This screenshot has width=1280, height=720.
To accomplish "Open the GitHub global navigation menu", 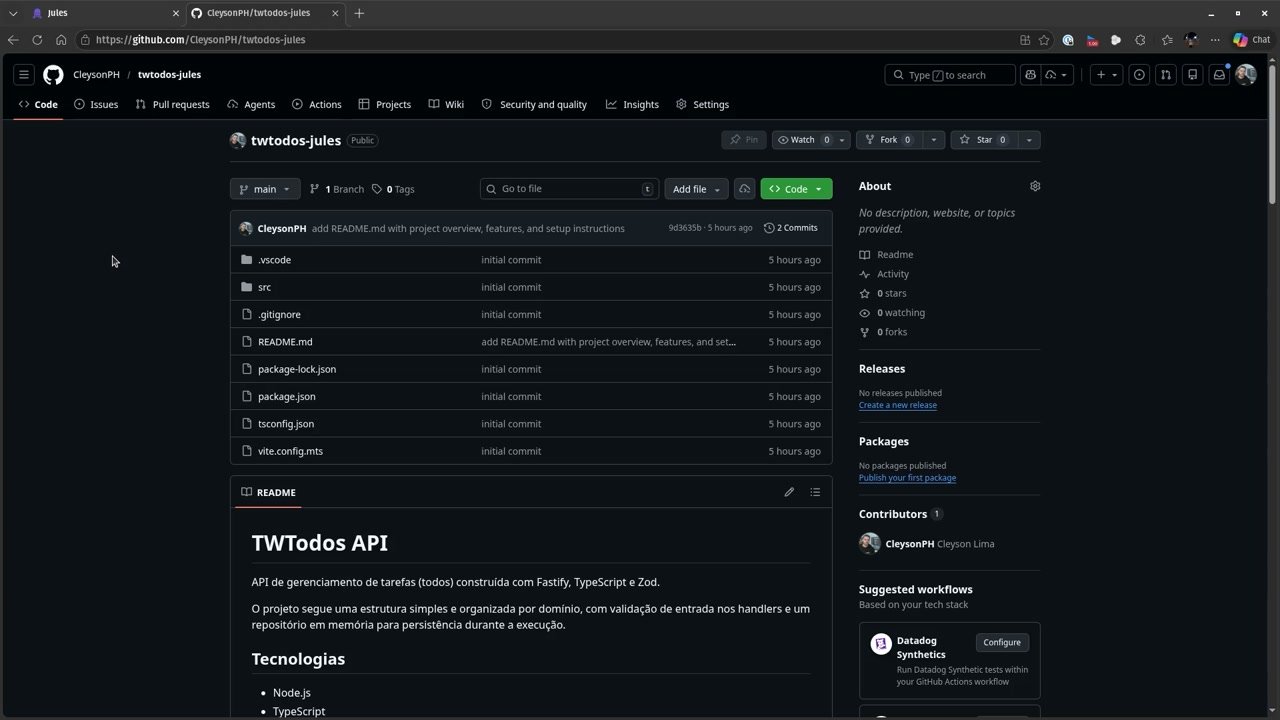I will click(24, 75).
